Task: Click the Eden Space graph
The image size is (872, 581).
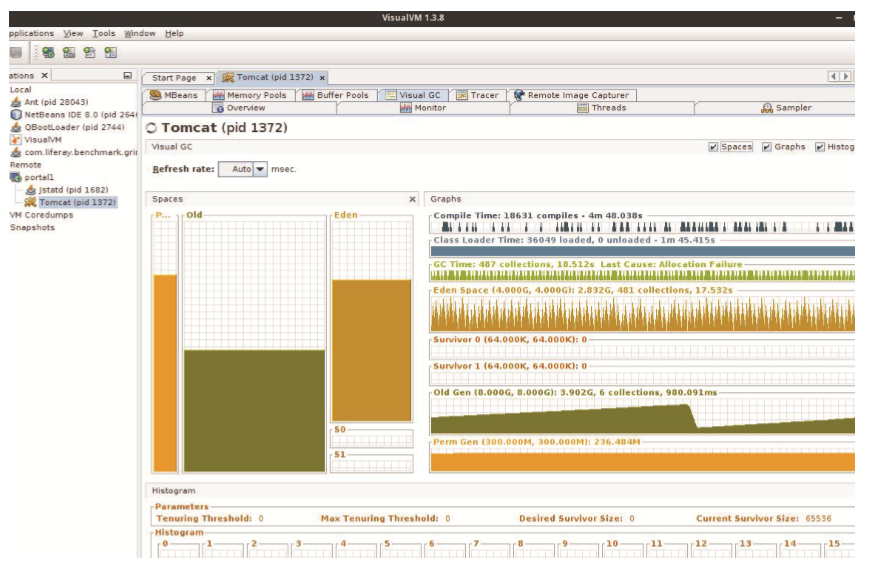Action: tap(642, 314)
